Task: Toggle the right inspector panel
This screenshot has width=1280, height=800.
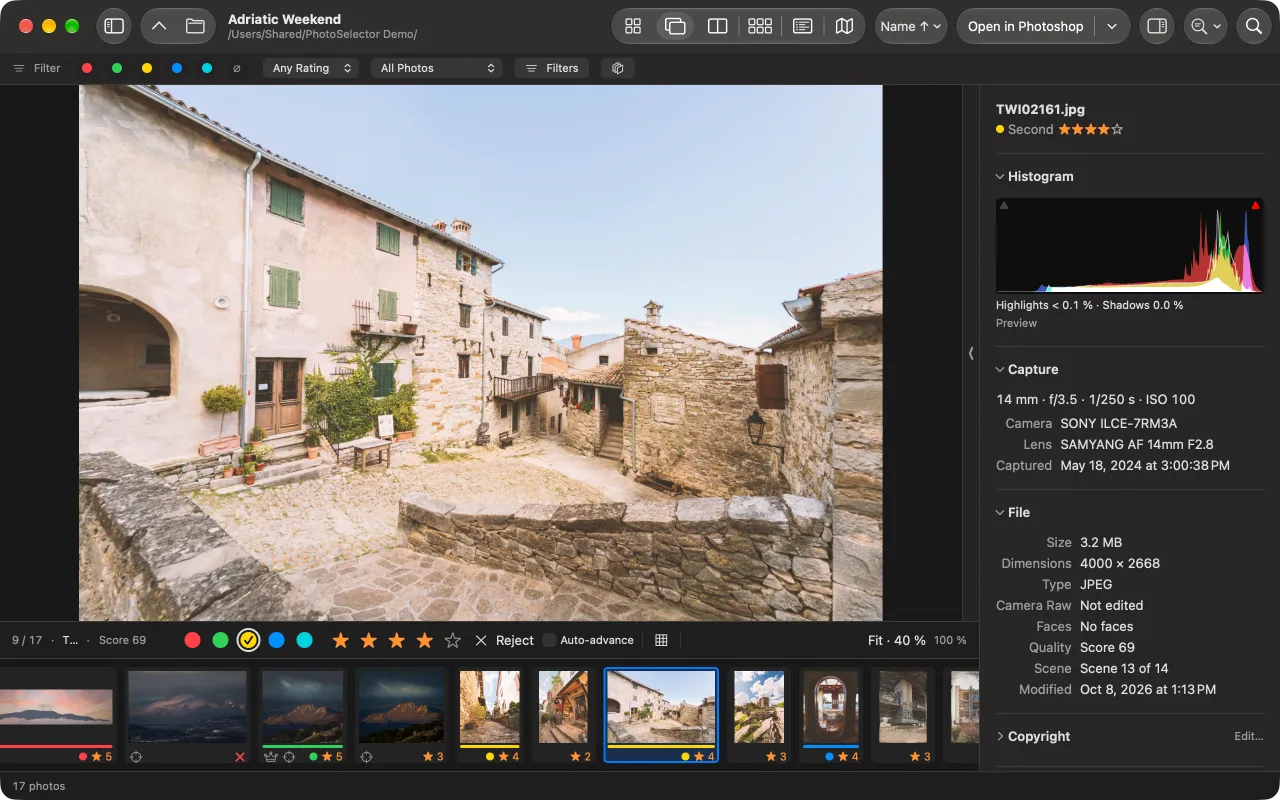Action: tap(1157, 26)
